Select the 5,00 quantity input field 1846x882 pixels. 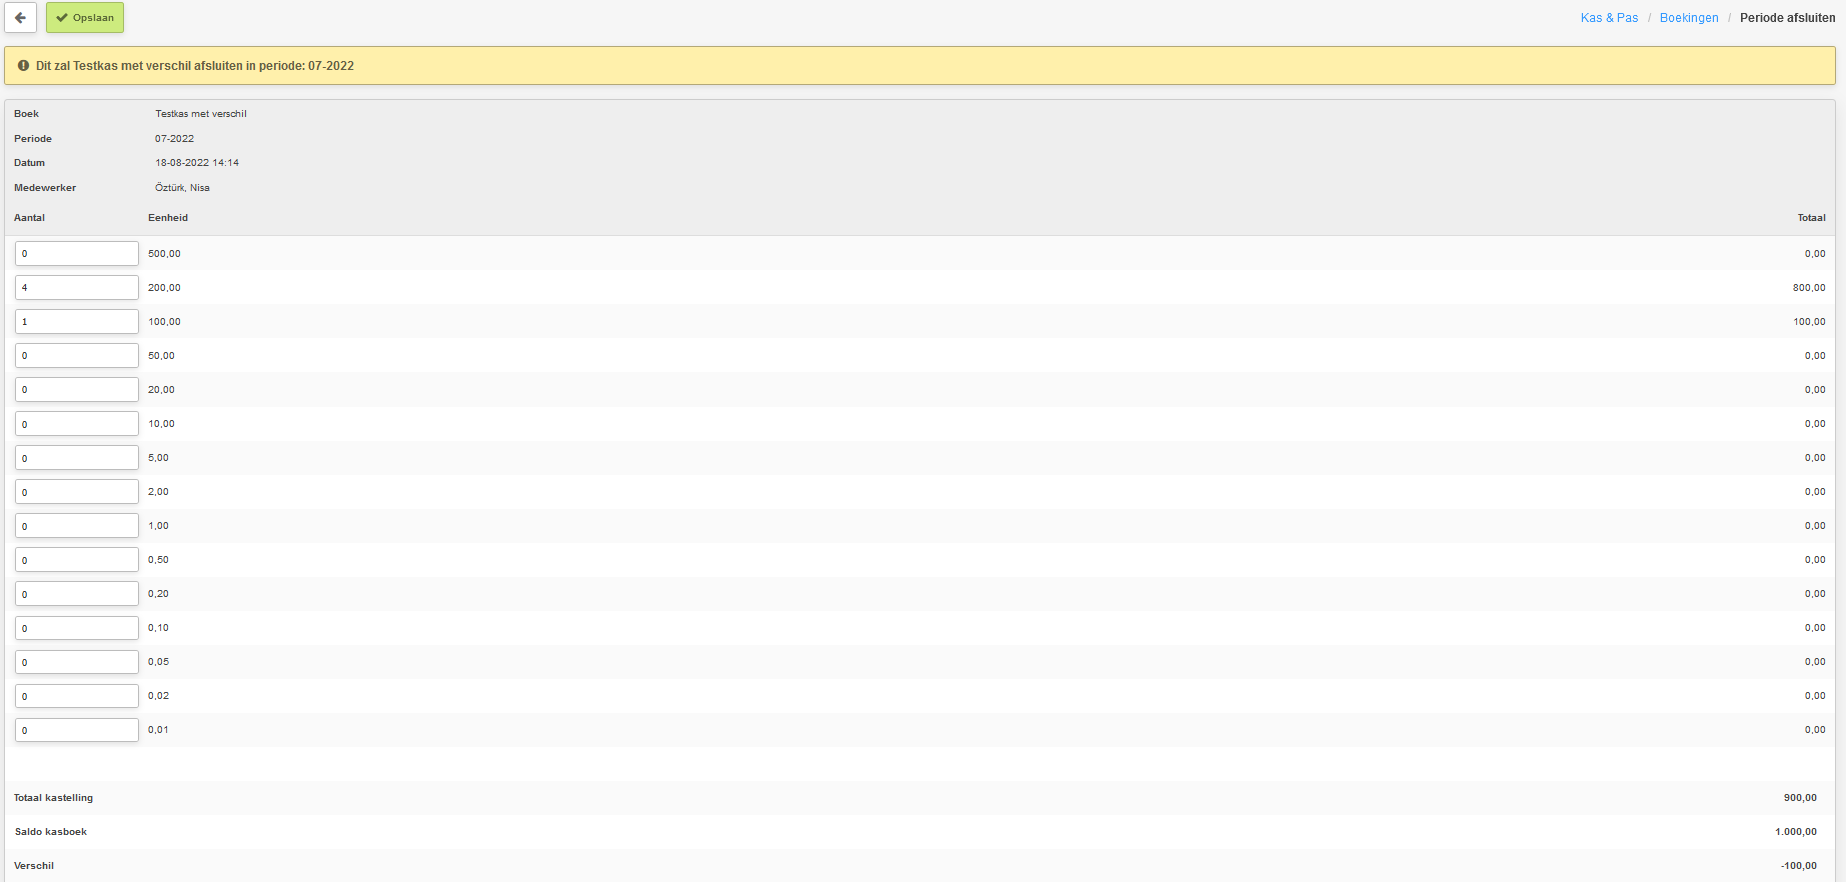(77, 458)
